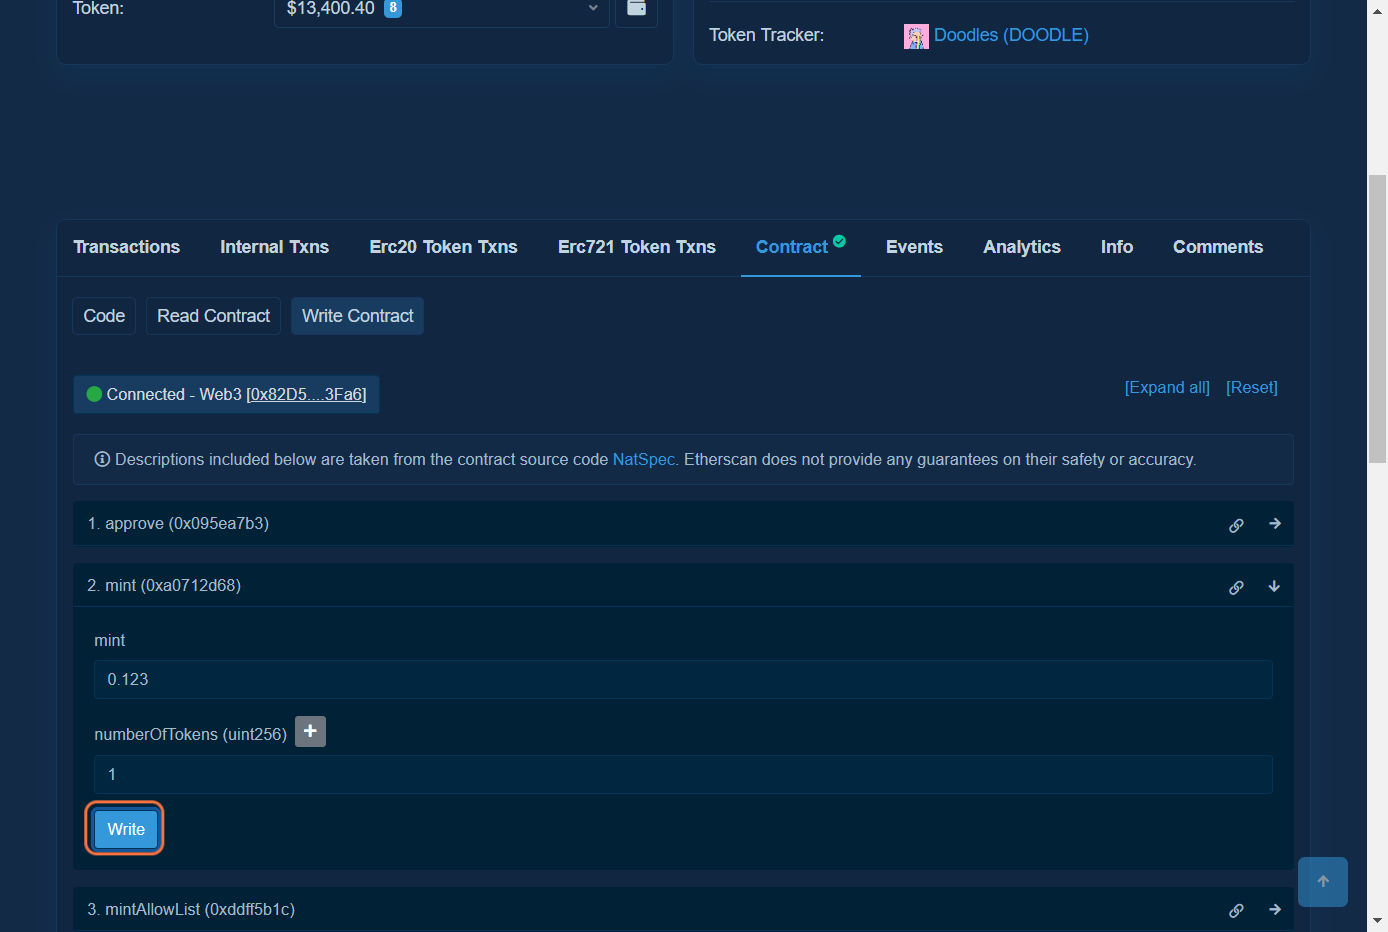Click the Connected Web3 address button
The height and width of the screenshot is (932, 1388).
pos(226,394)
